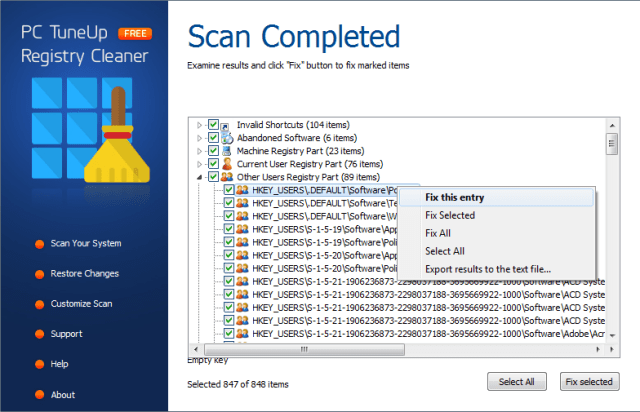This screenshot has width=640, height=412.
Task: Expand the Invalid Shortcuts tree node
Action: tap(200, 125)
